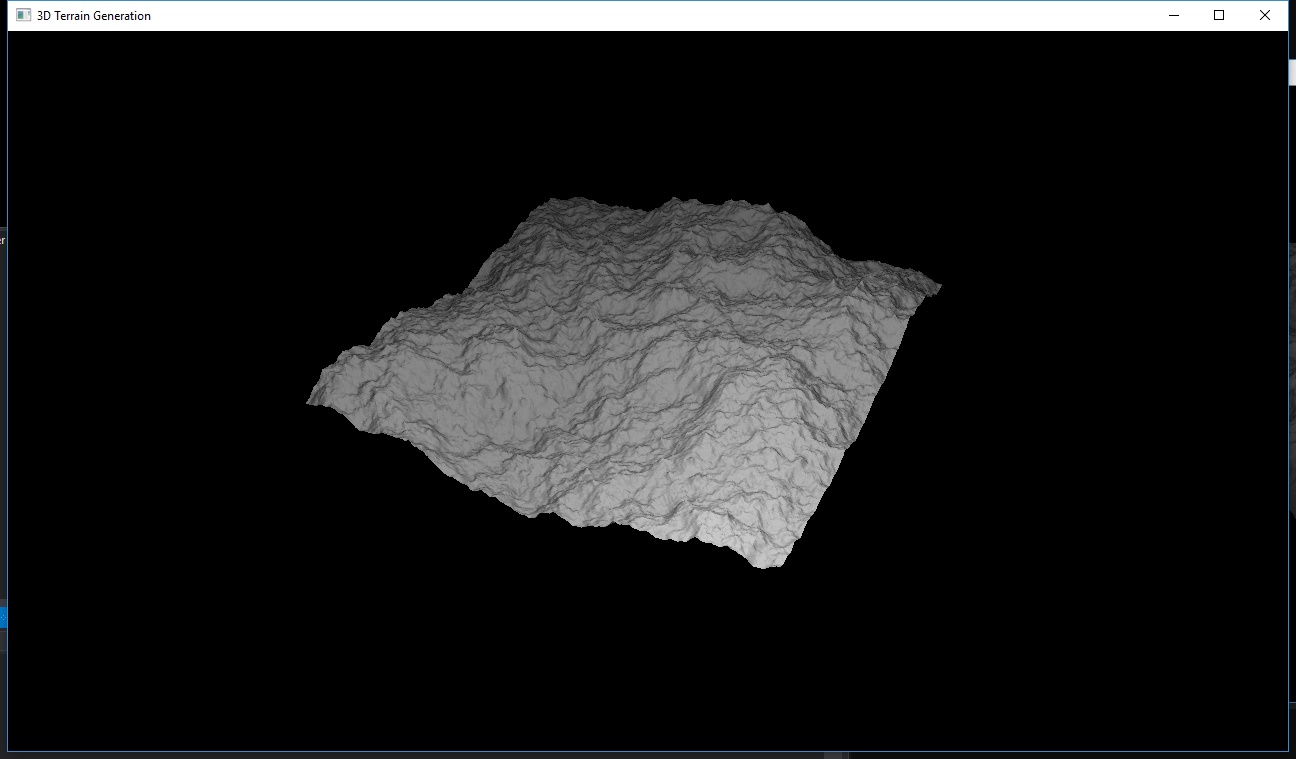Click the 3D Terrain Generation window icon
Image resolution: width=1296 pixels, height=759 pixels.
tap(23, 16)
